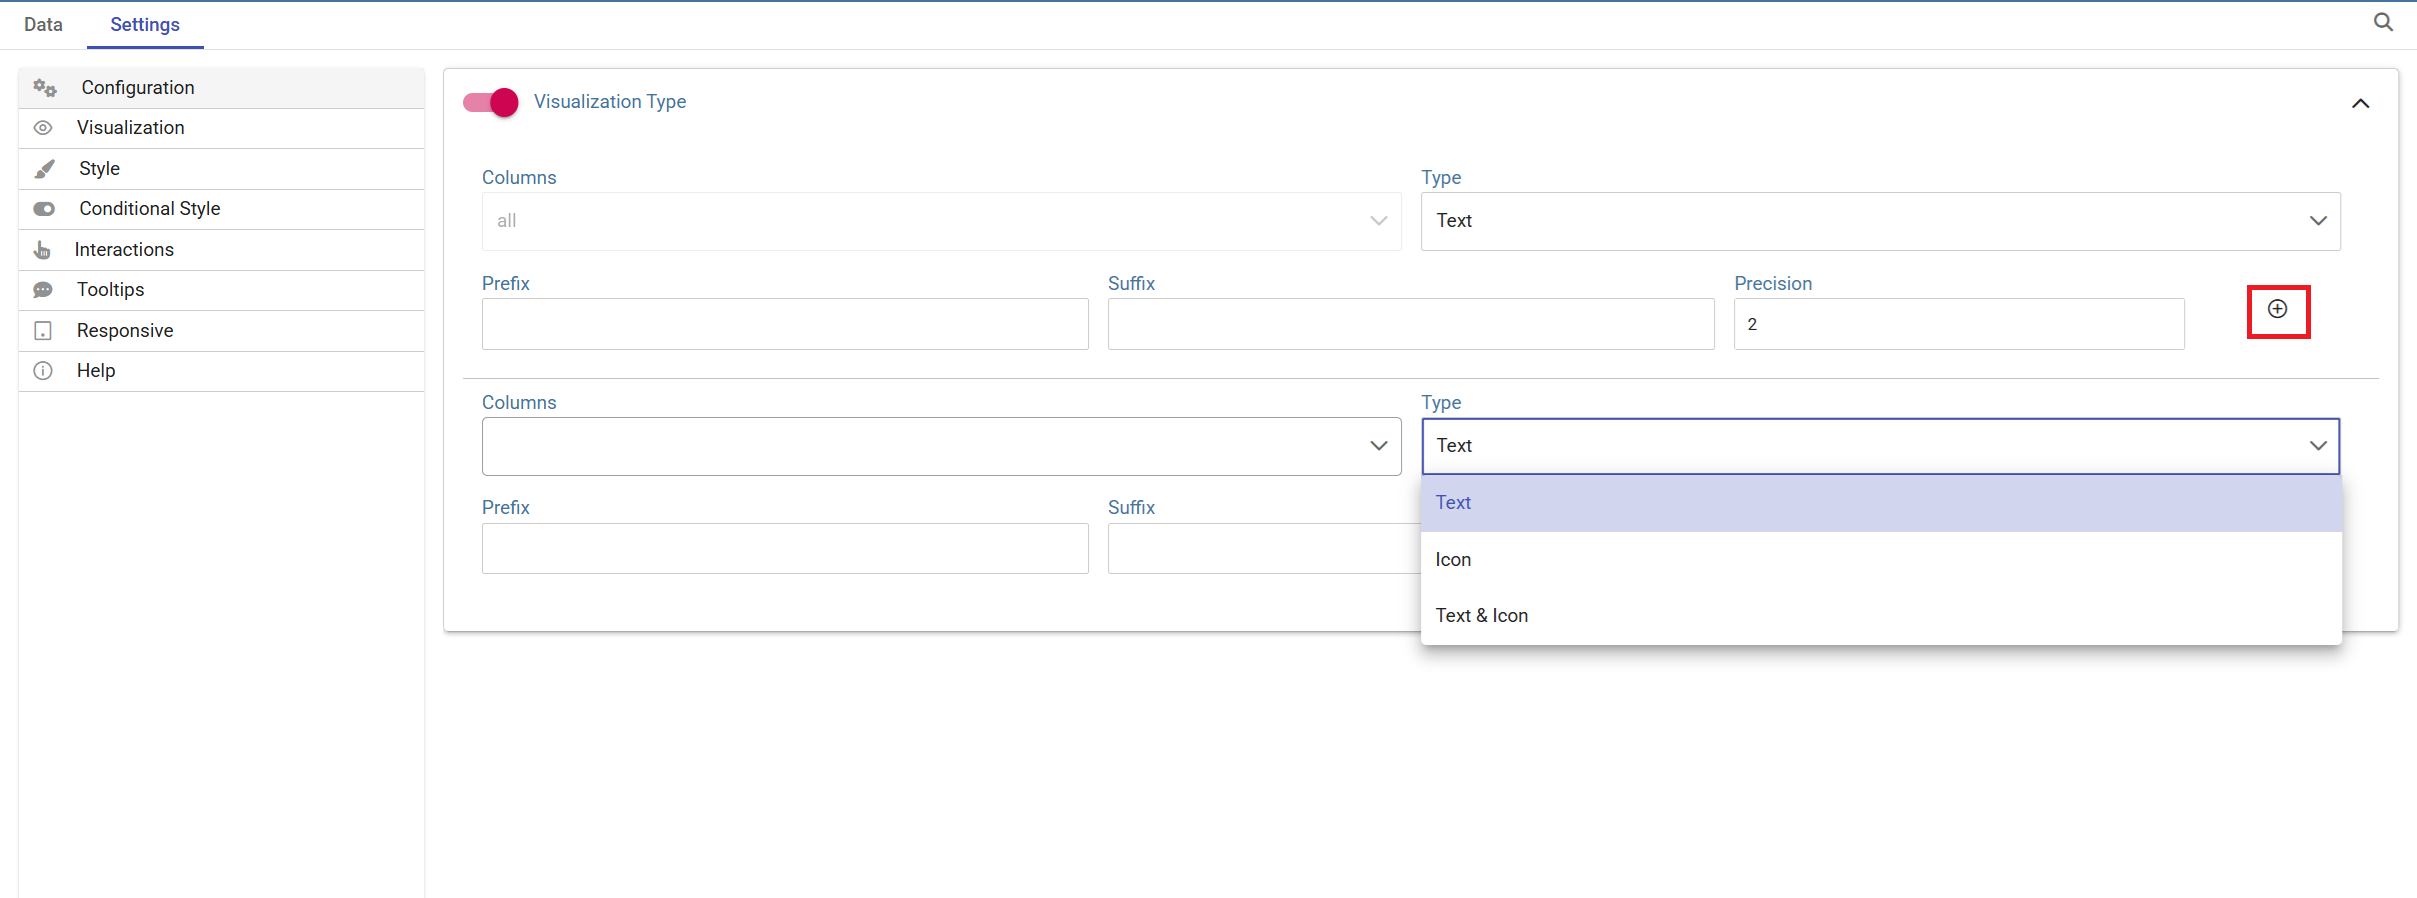This screenshot has width=2417, height=898.
Task: Add a new visualization type row
Action: pyautogui.click(x=2277, y=310)
